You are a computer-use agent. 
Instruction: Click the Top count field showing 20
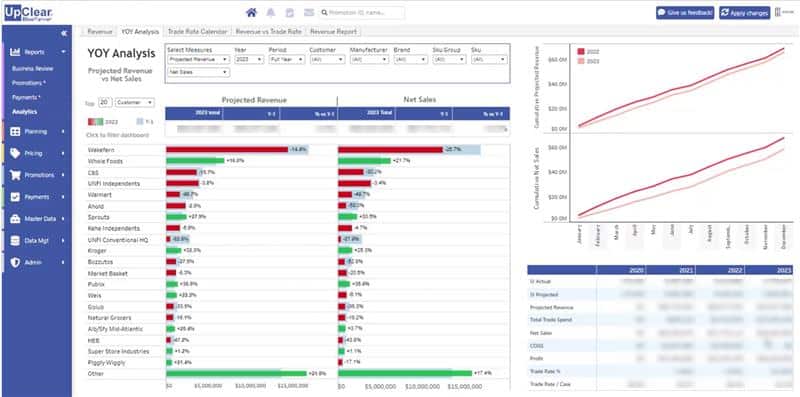point(106,103)
